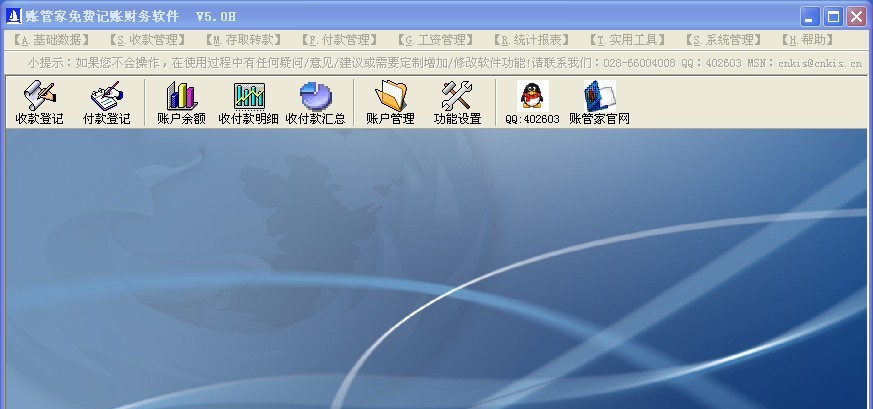Viewport: 873px width, 409px height.
Task: Open the 实用工具 menu
Action: click(629, 40)
